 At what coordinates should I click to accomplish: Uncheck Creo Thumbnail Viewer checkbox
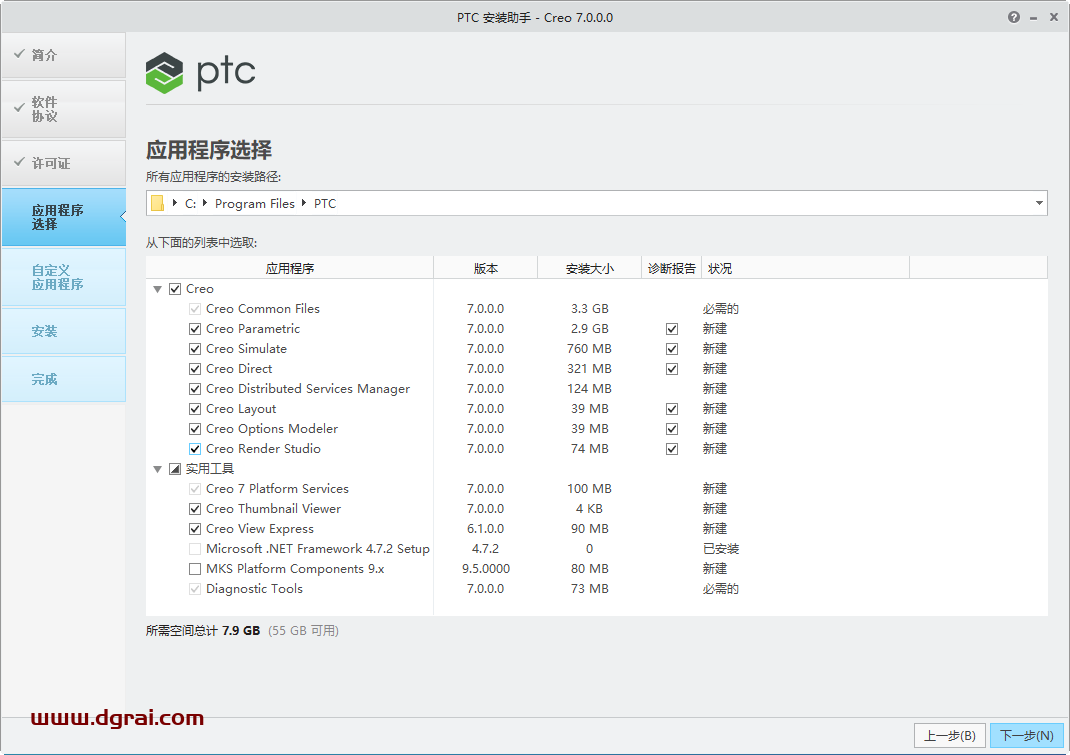[195, 509]
